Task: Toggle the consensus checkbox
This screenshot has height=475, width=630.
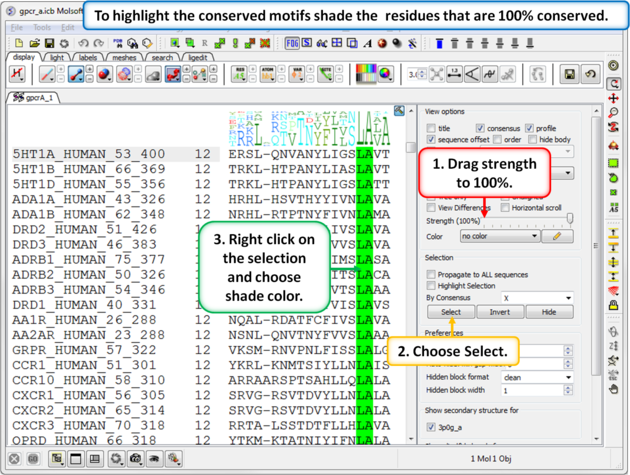Action: click(x=481, y=129)
